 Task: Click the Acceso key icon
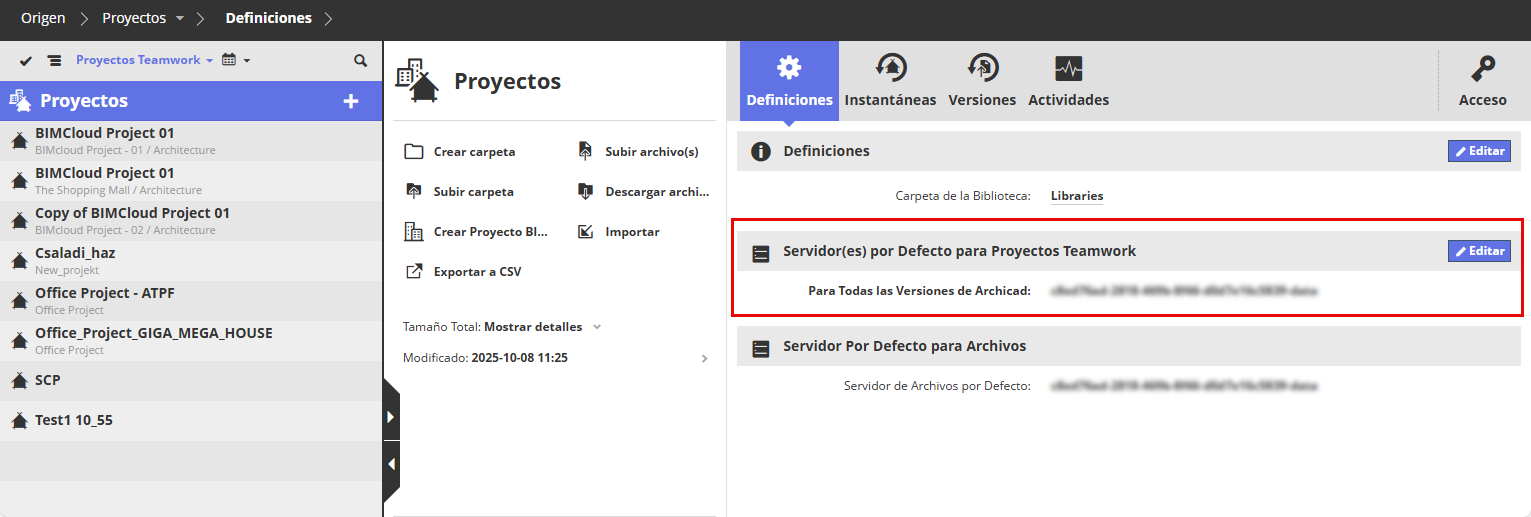(x=1482, y=70)
